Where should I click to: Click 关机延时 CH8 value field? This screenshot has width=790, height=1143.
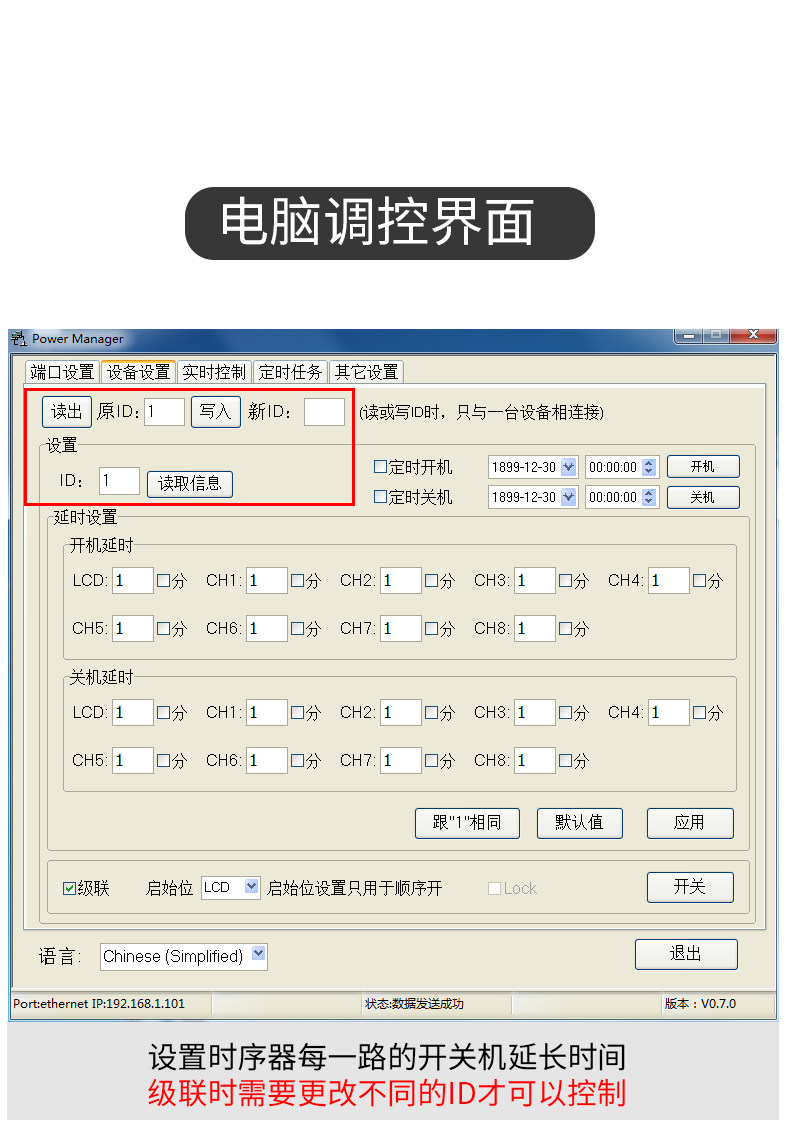(x=535, y=760)
